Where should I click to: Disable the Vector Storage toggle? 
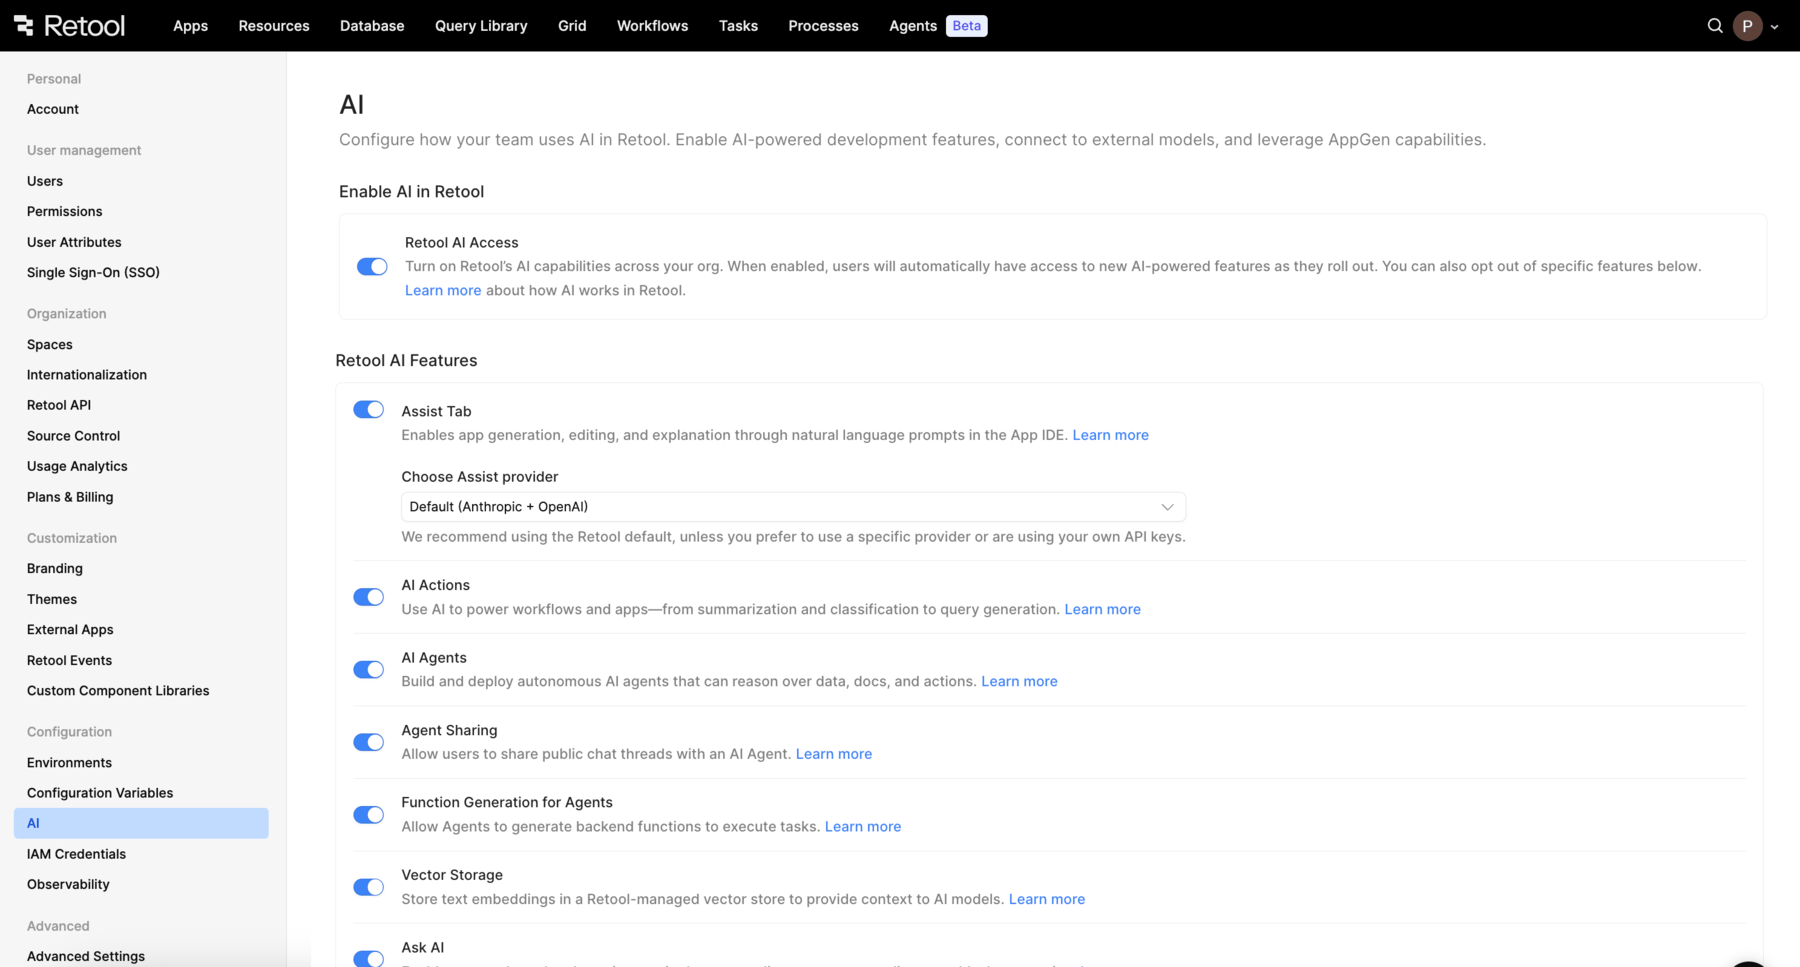(368, 887)
